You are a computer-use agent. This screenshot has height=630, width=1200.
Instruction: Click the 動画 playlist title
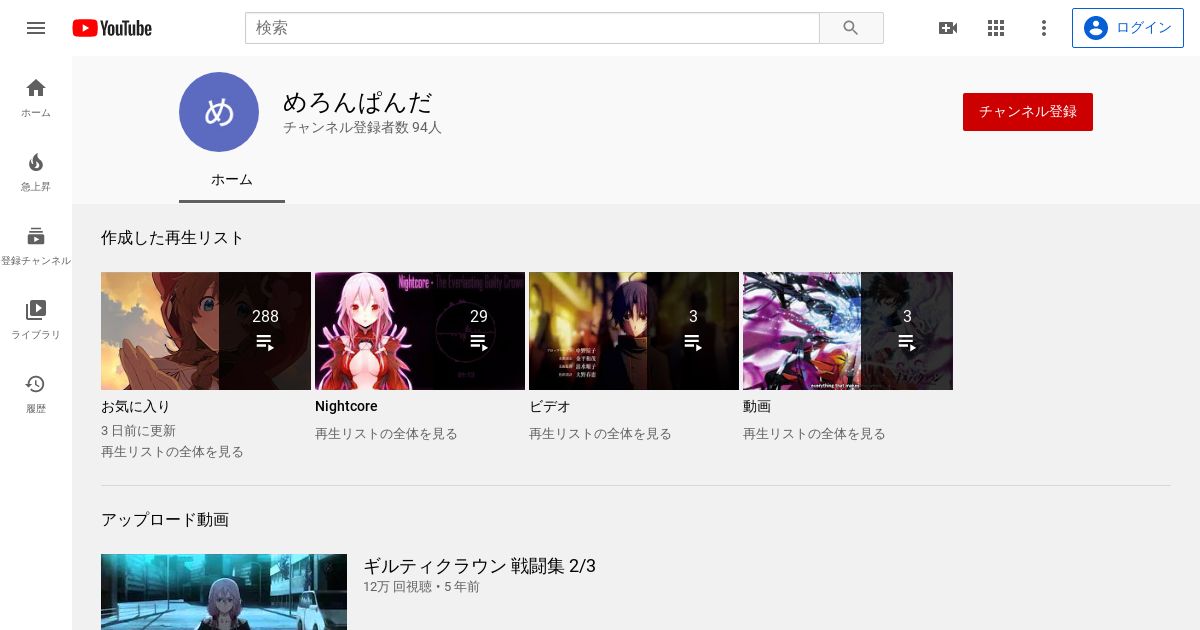click(x=757, y=407)
